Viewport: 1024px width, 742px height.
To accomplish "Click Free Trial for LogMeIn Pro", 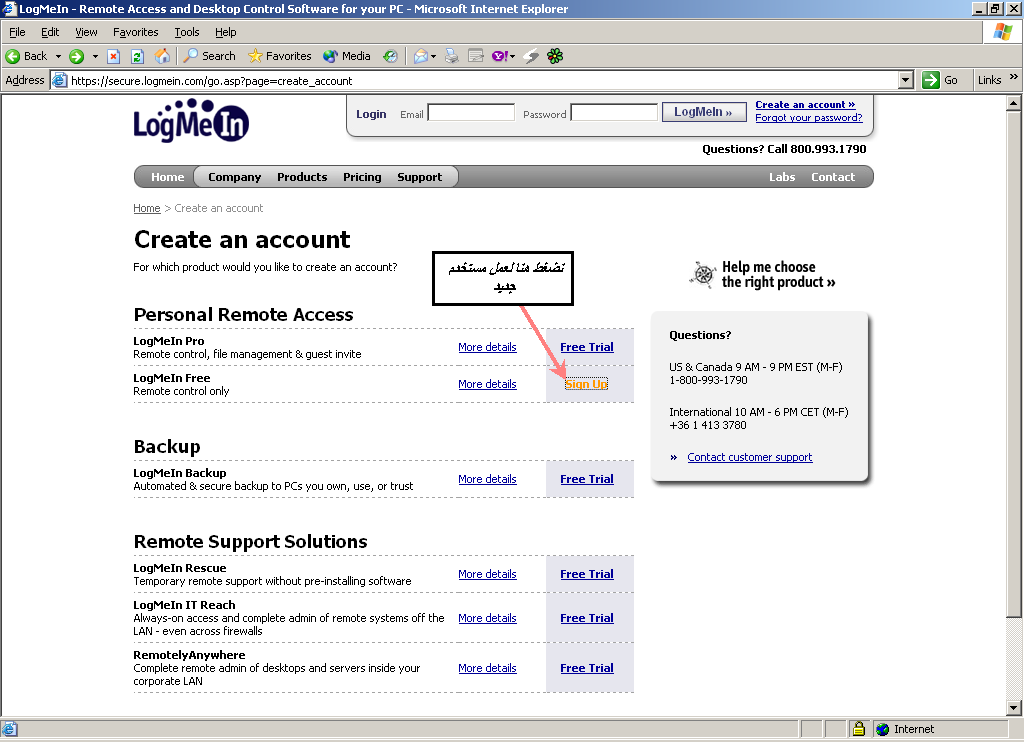I will (586, 347).
